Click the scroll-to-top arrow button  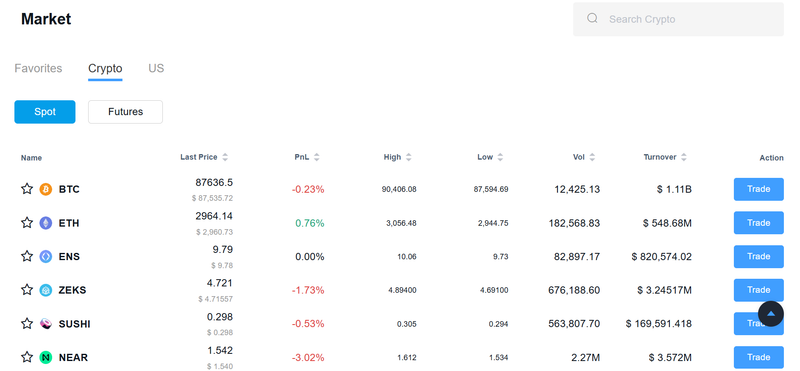(x=771, y=313)
